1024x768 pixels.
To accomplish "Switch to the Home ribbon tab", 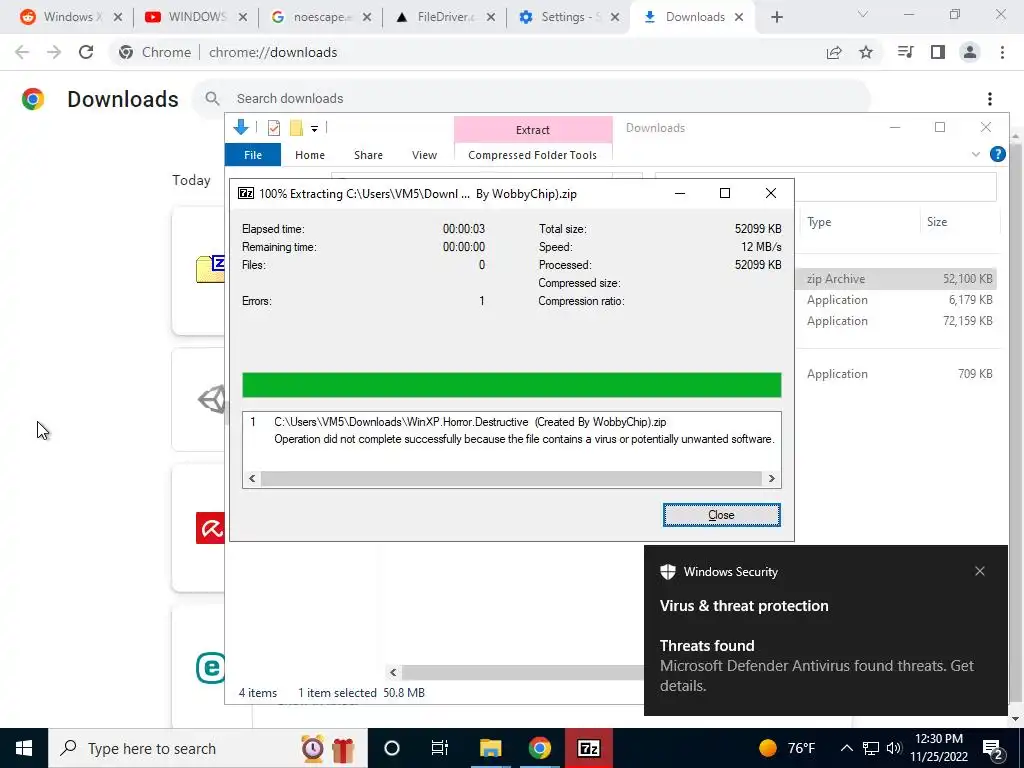I will point(310,155).
